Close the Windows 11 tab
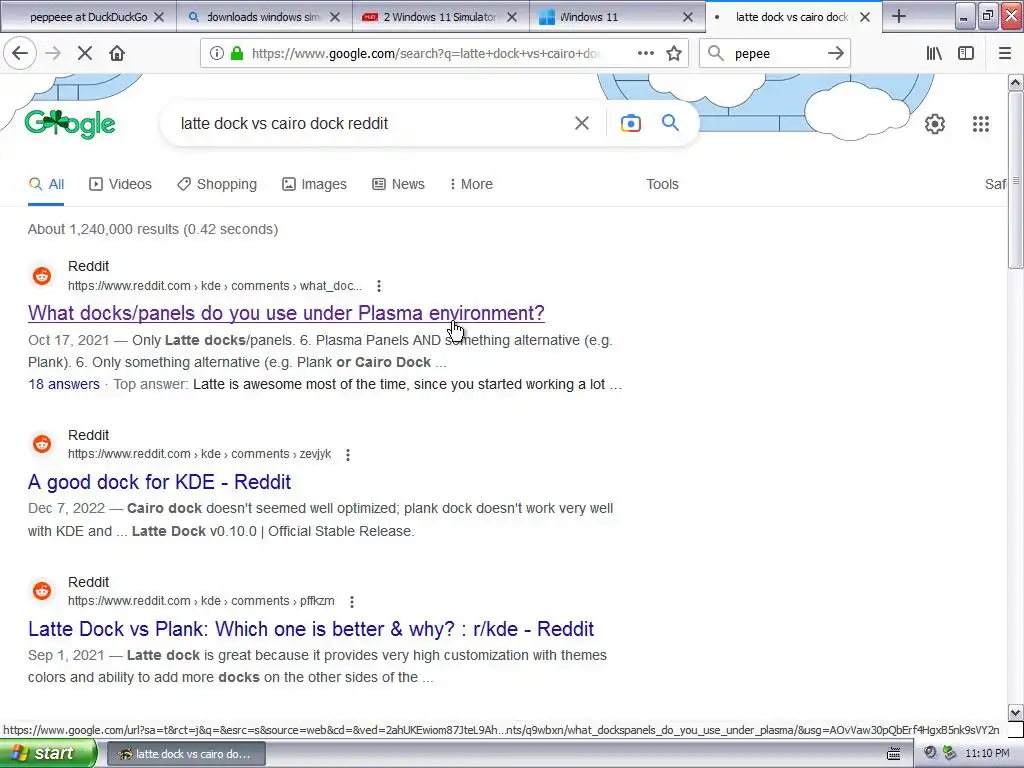The image size is (1024, 768). click(688, 17)
